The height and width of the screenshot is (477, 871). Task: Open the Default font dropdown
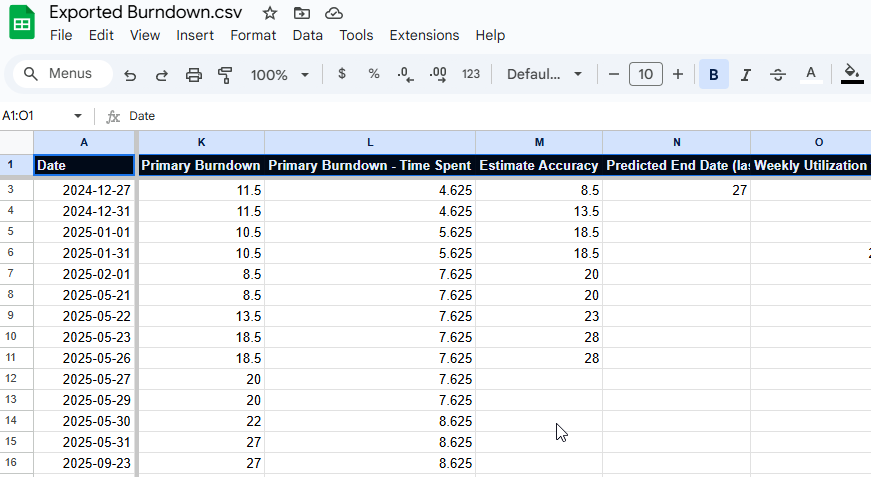click(x=545, y=74)
